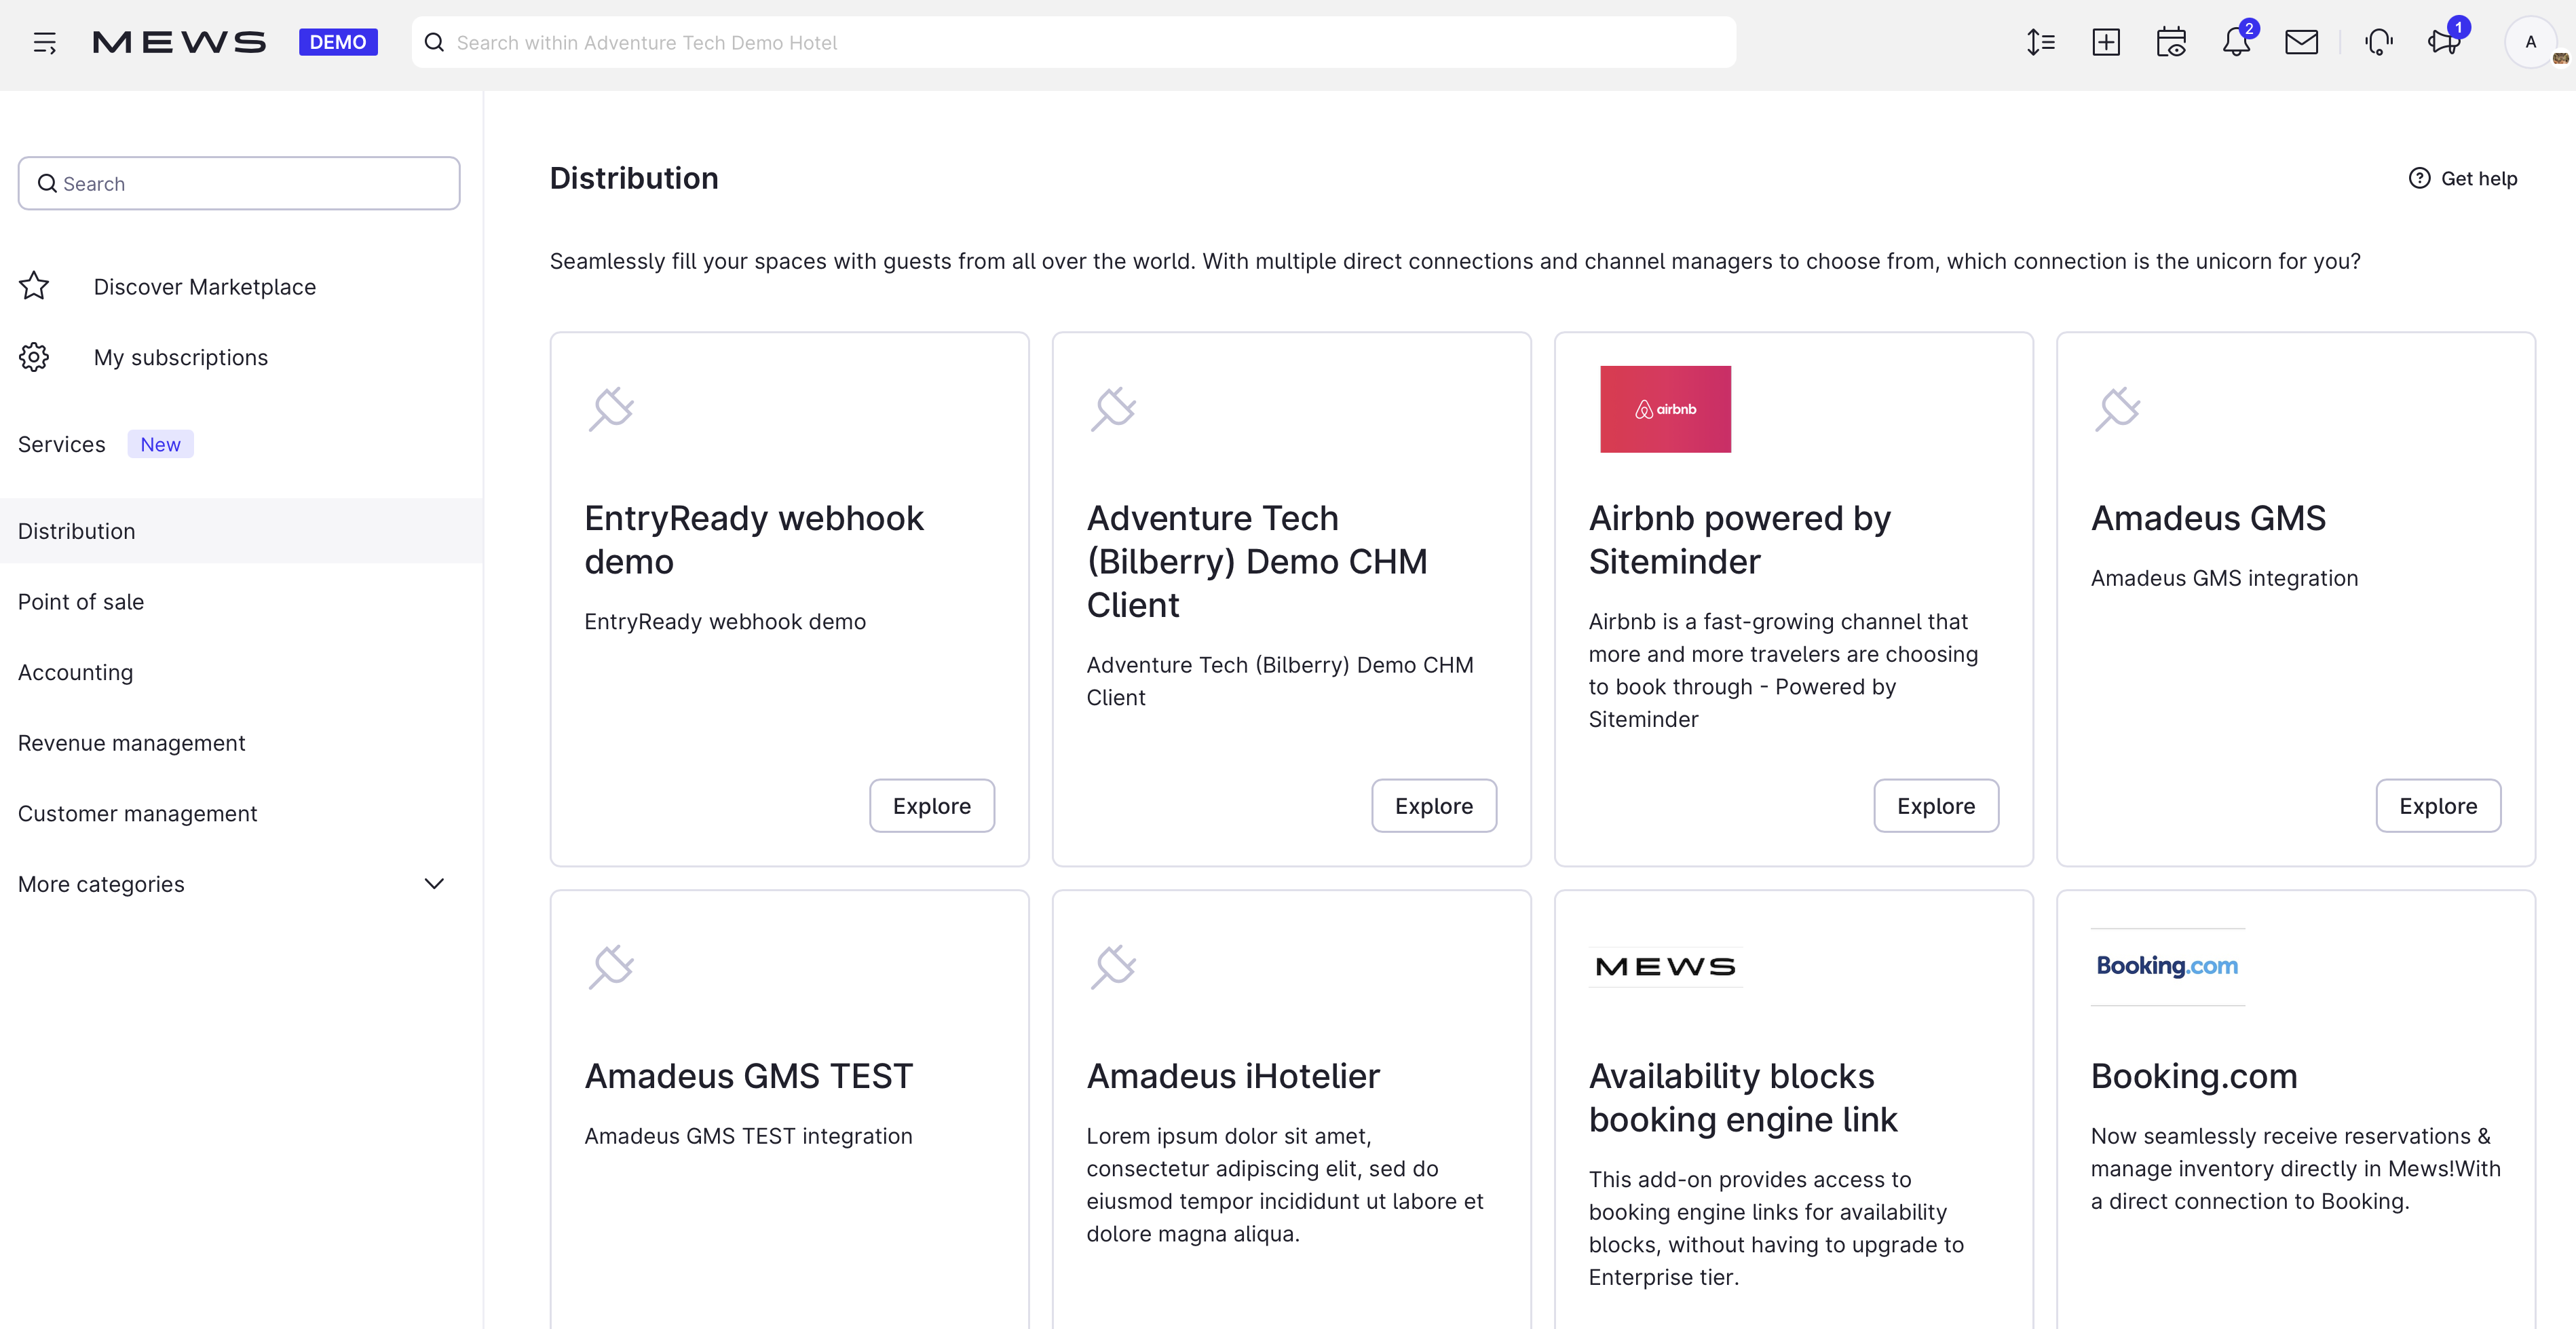Open notifications bell with badge 2
The image size is (2576, 1329).
pos(2237,42)
